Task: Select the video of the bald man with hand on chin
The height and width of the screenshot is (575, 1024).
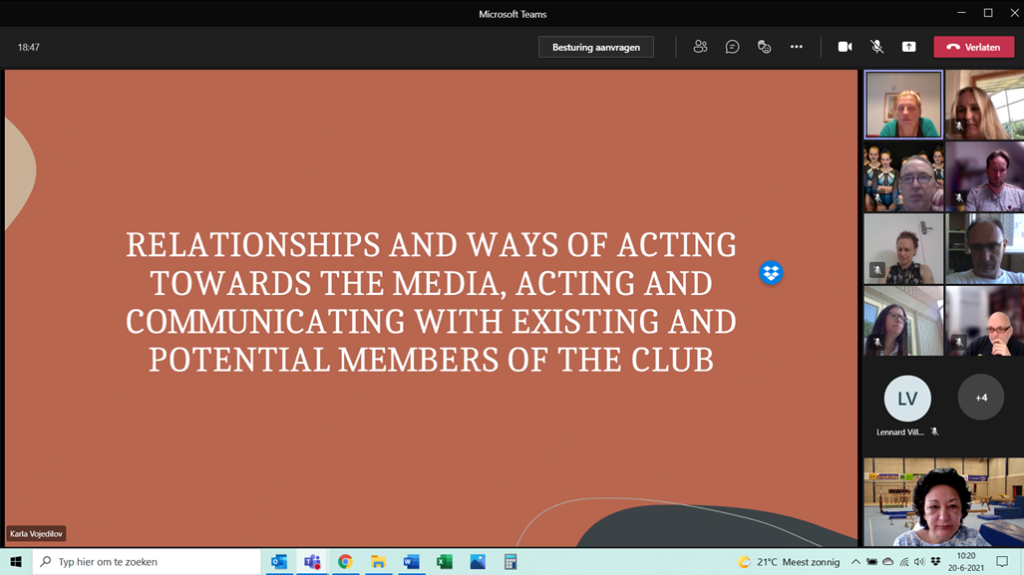Action: pos(984,321)
